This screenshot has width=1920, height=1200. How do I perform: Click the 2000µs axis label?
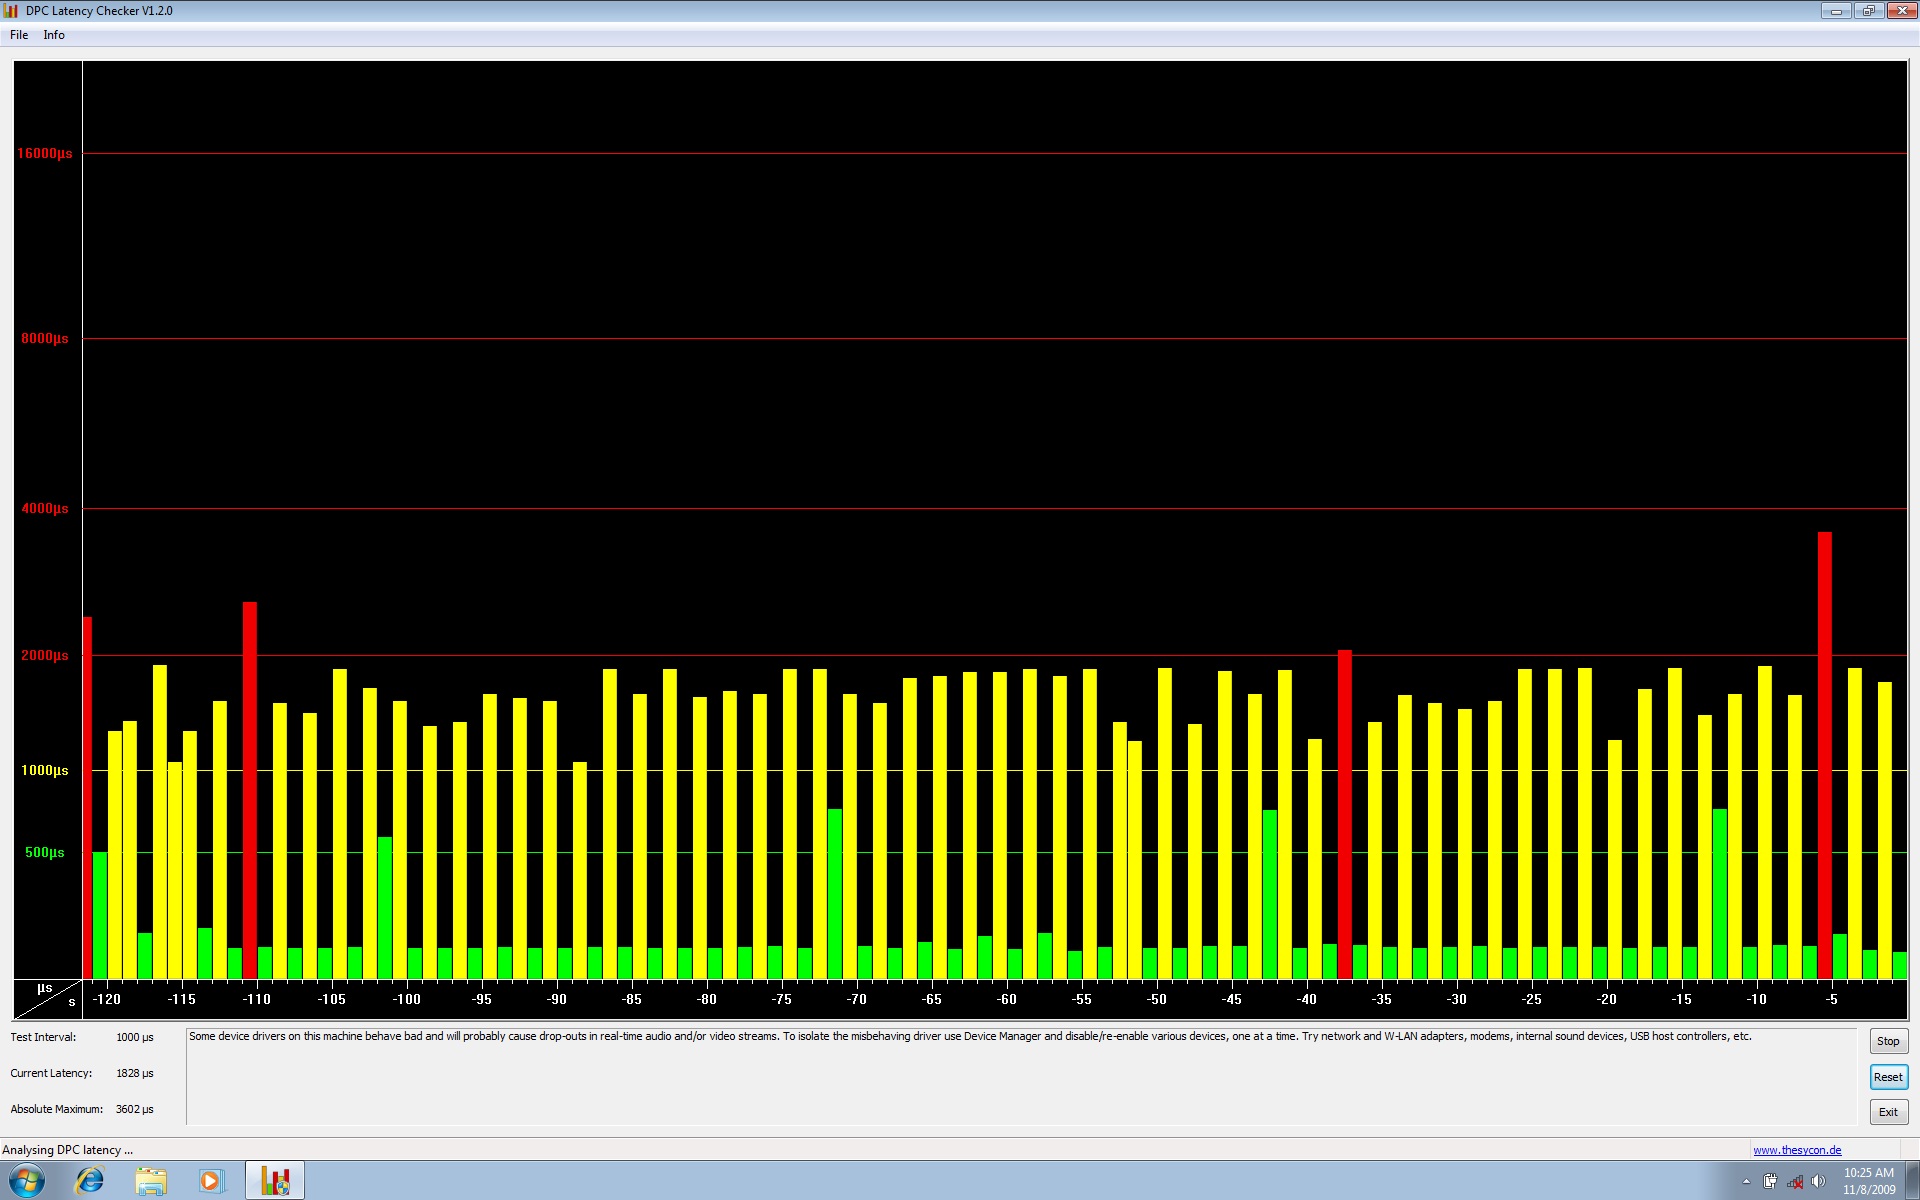tap(45, 655)
